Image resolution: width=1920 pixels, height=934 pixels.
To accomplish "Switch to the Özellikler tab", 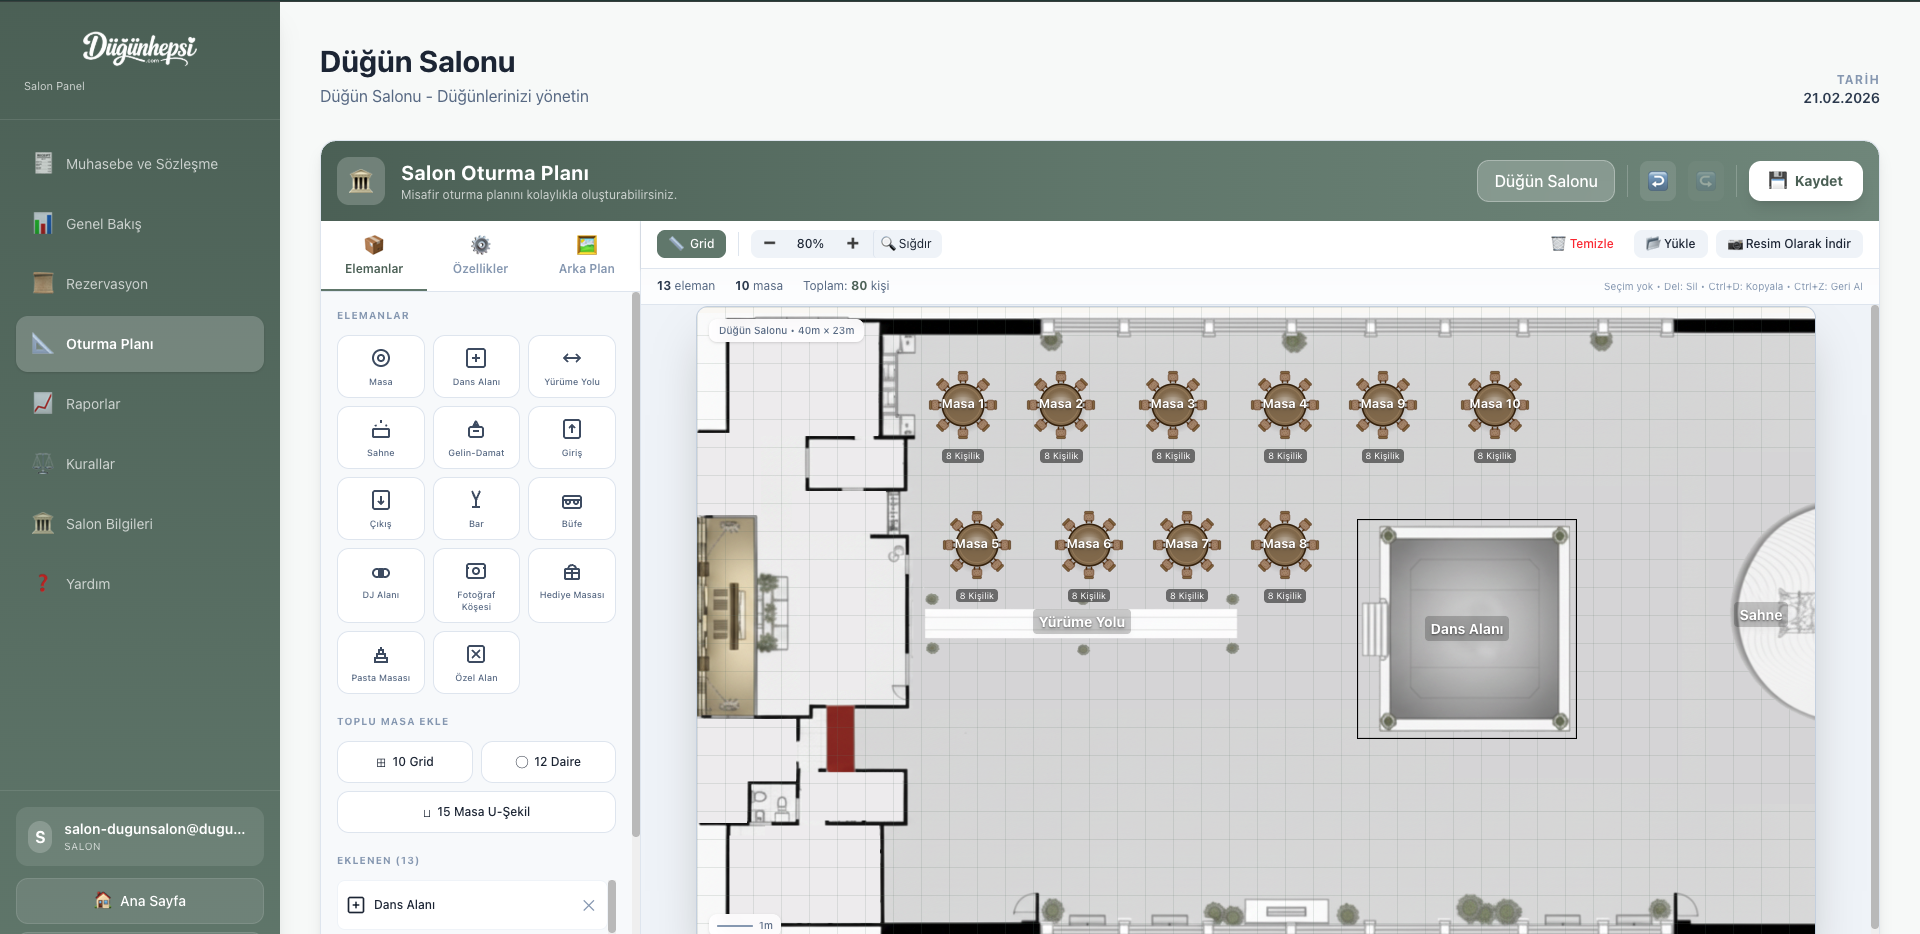I will [x=480, y=256].
